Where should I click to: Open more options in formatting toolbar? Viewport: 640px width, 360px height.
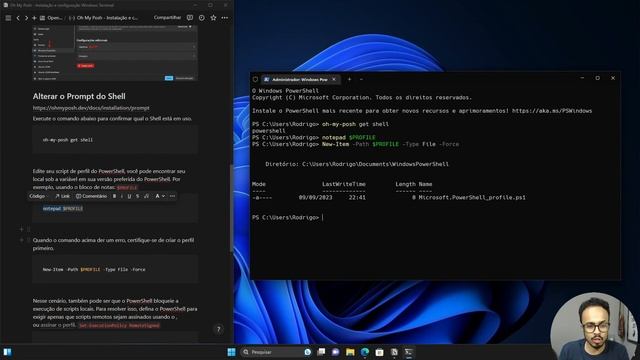click(172, 196)
